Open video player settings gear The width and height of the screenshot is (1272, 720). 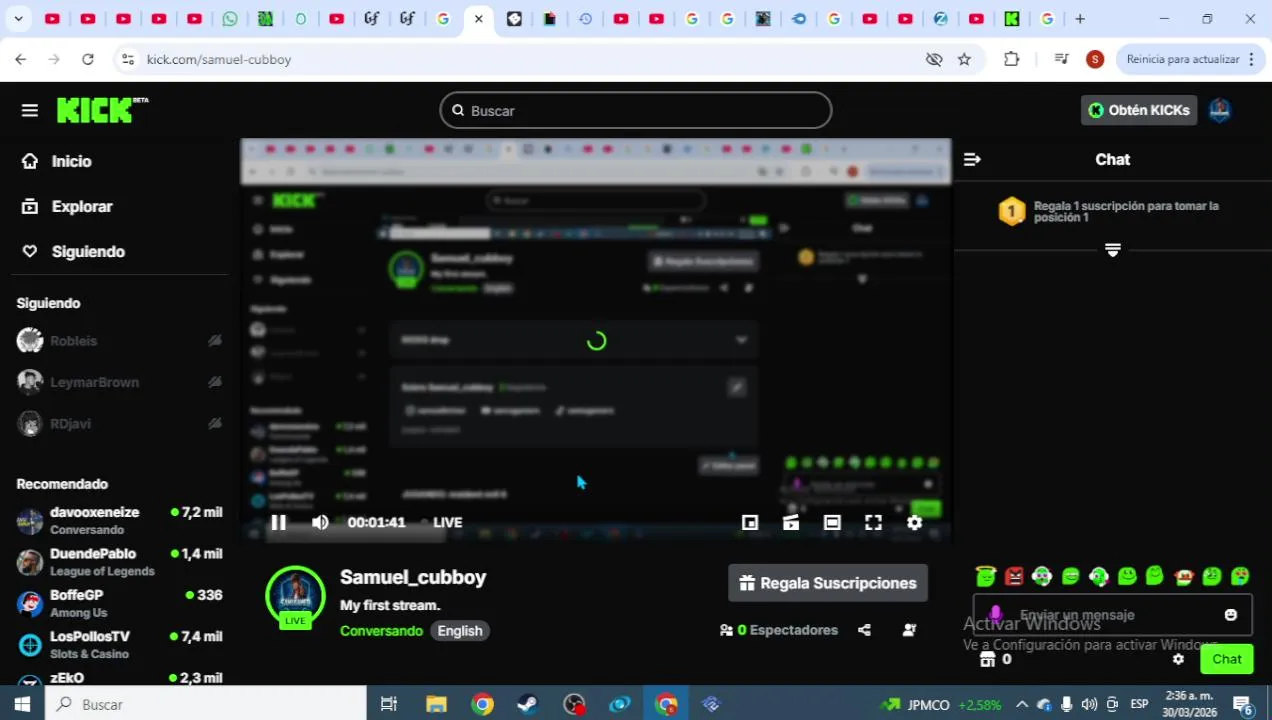914,522
